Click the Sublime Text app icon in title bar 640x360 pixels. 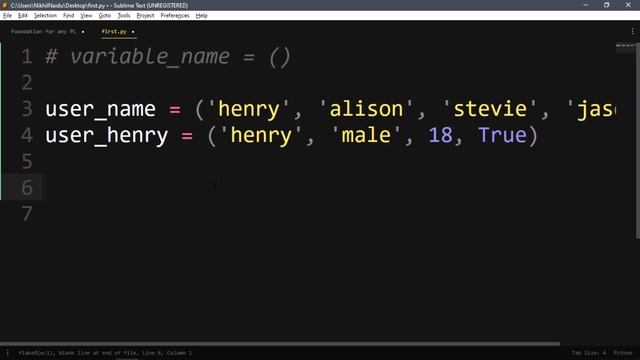[5, 5]
